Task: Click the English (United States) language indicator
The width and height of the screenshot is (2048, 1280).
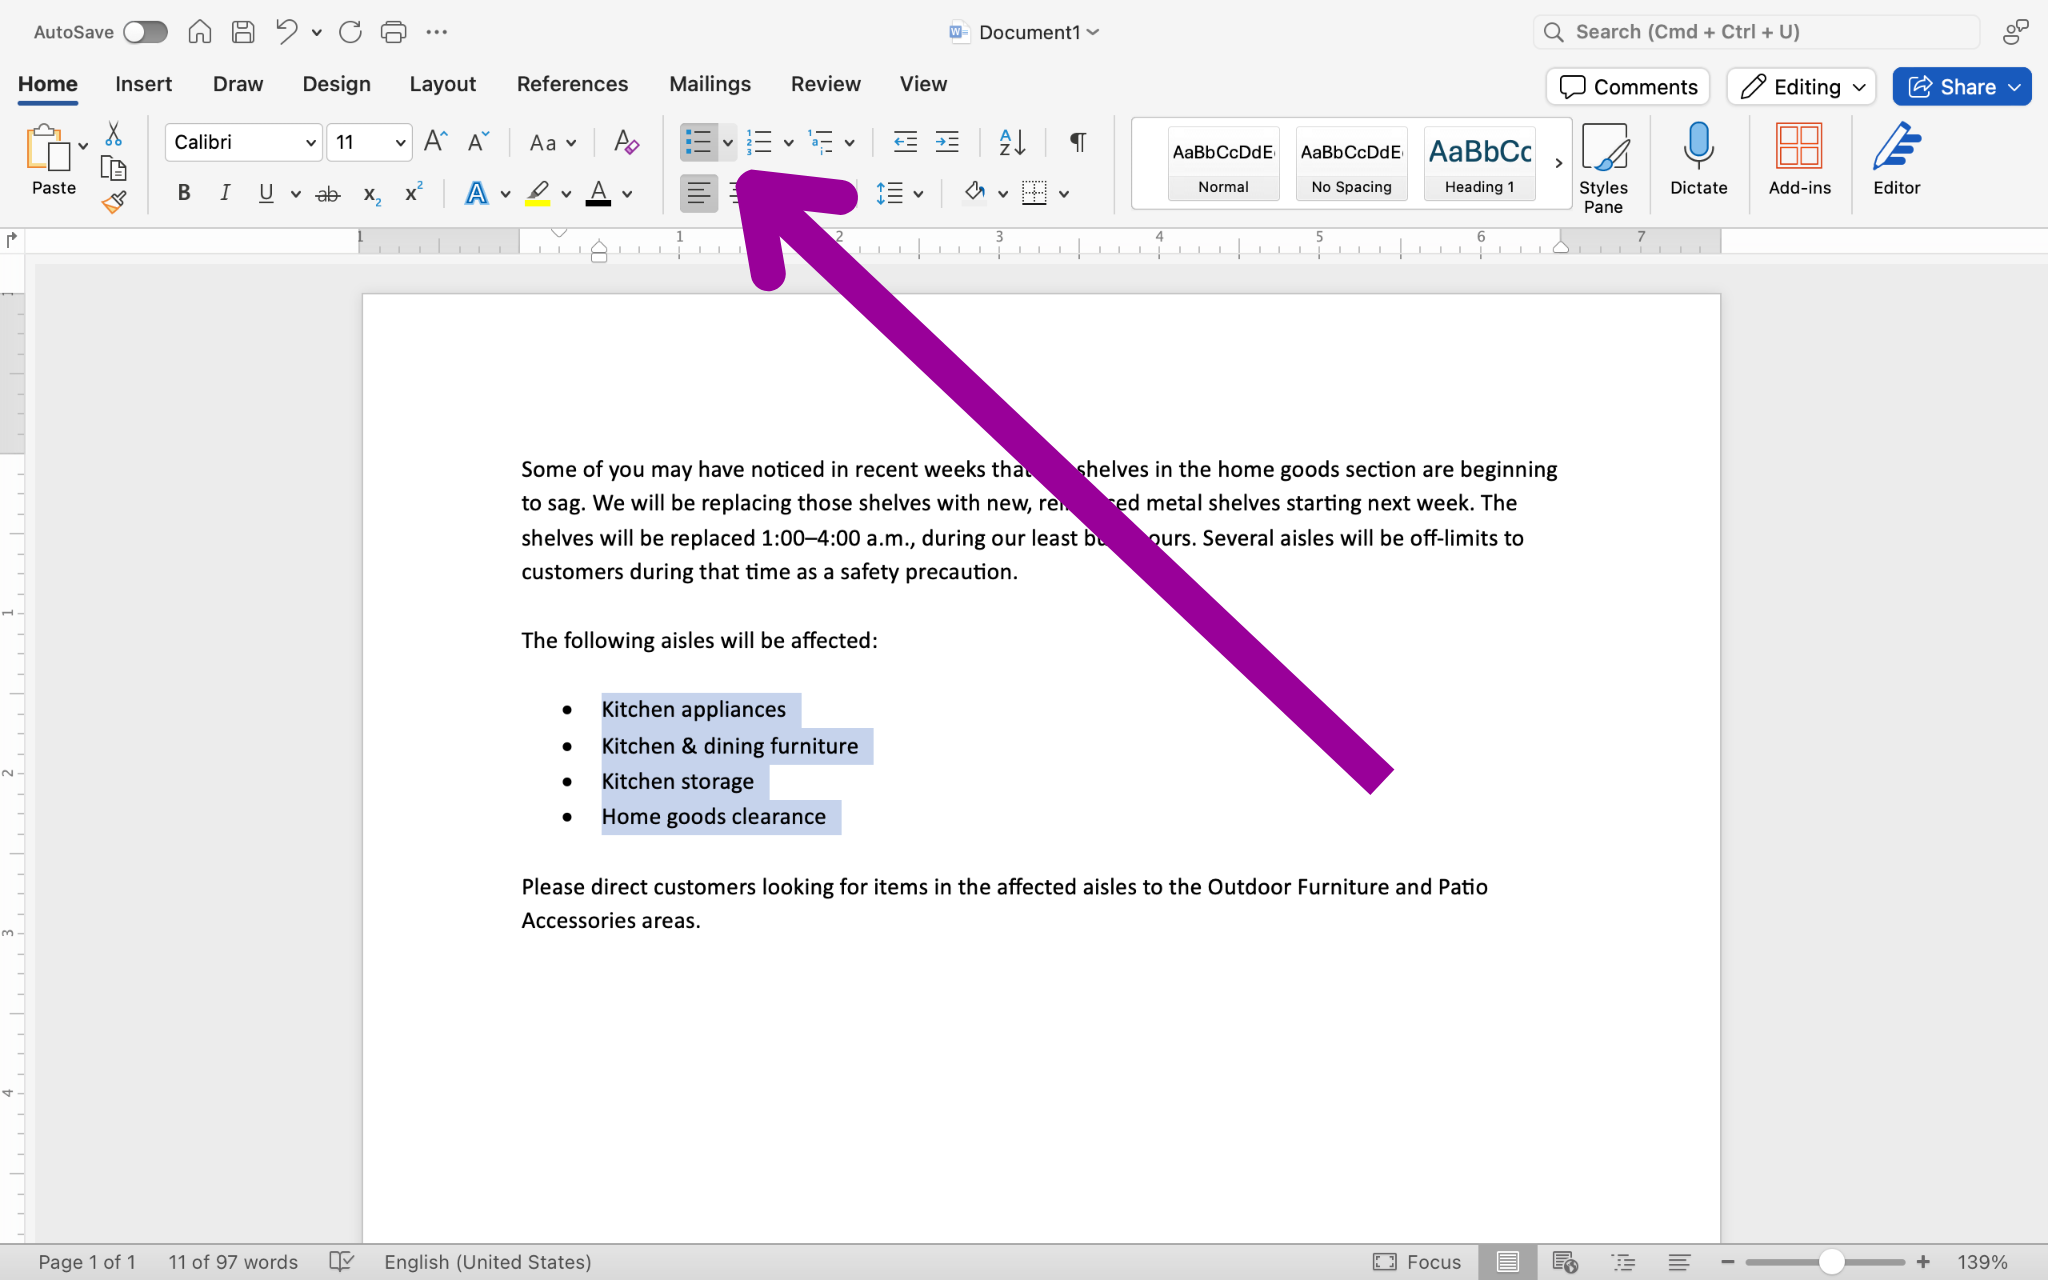Action: point(488,1262)
